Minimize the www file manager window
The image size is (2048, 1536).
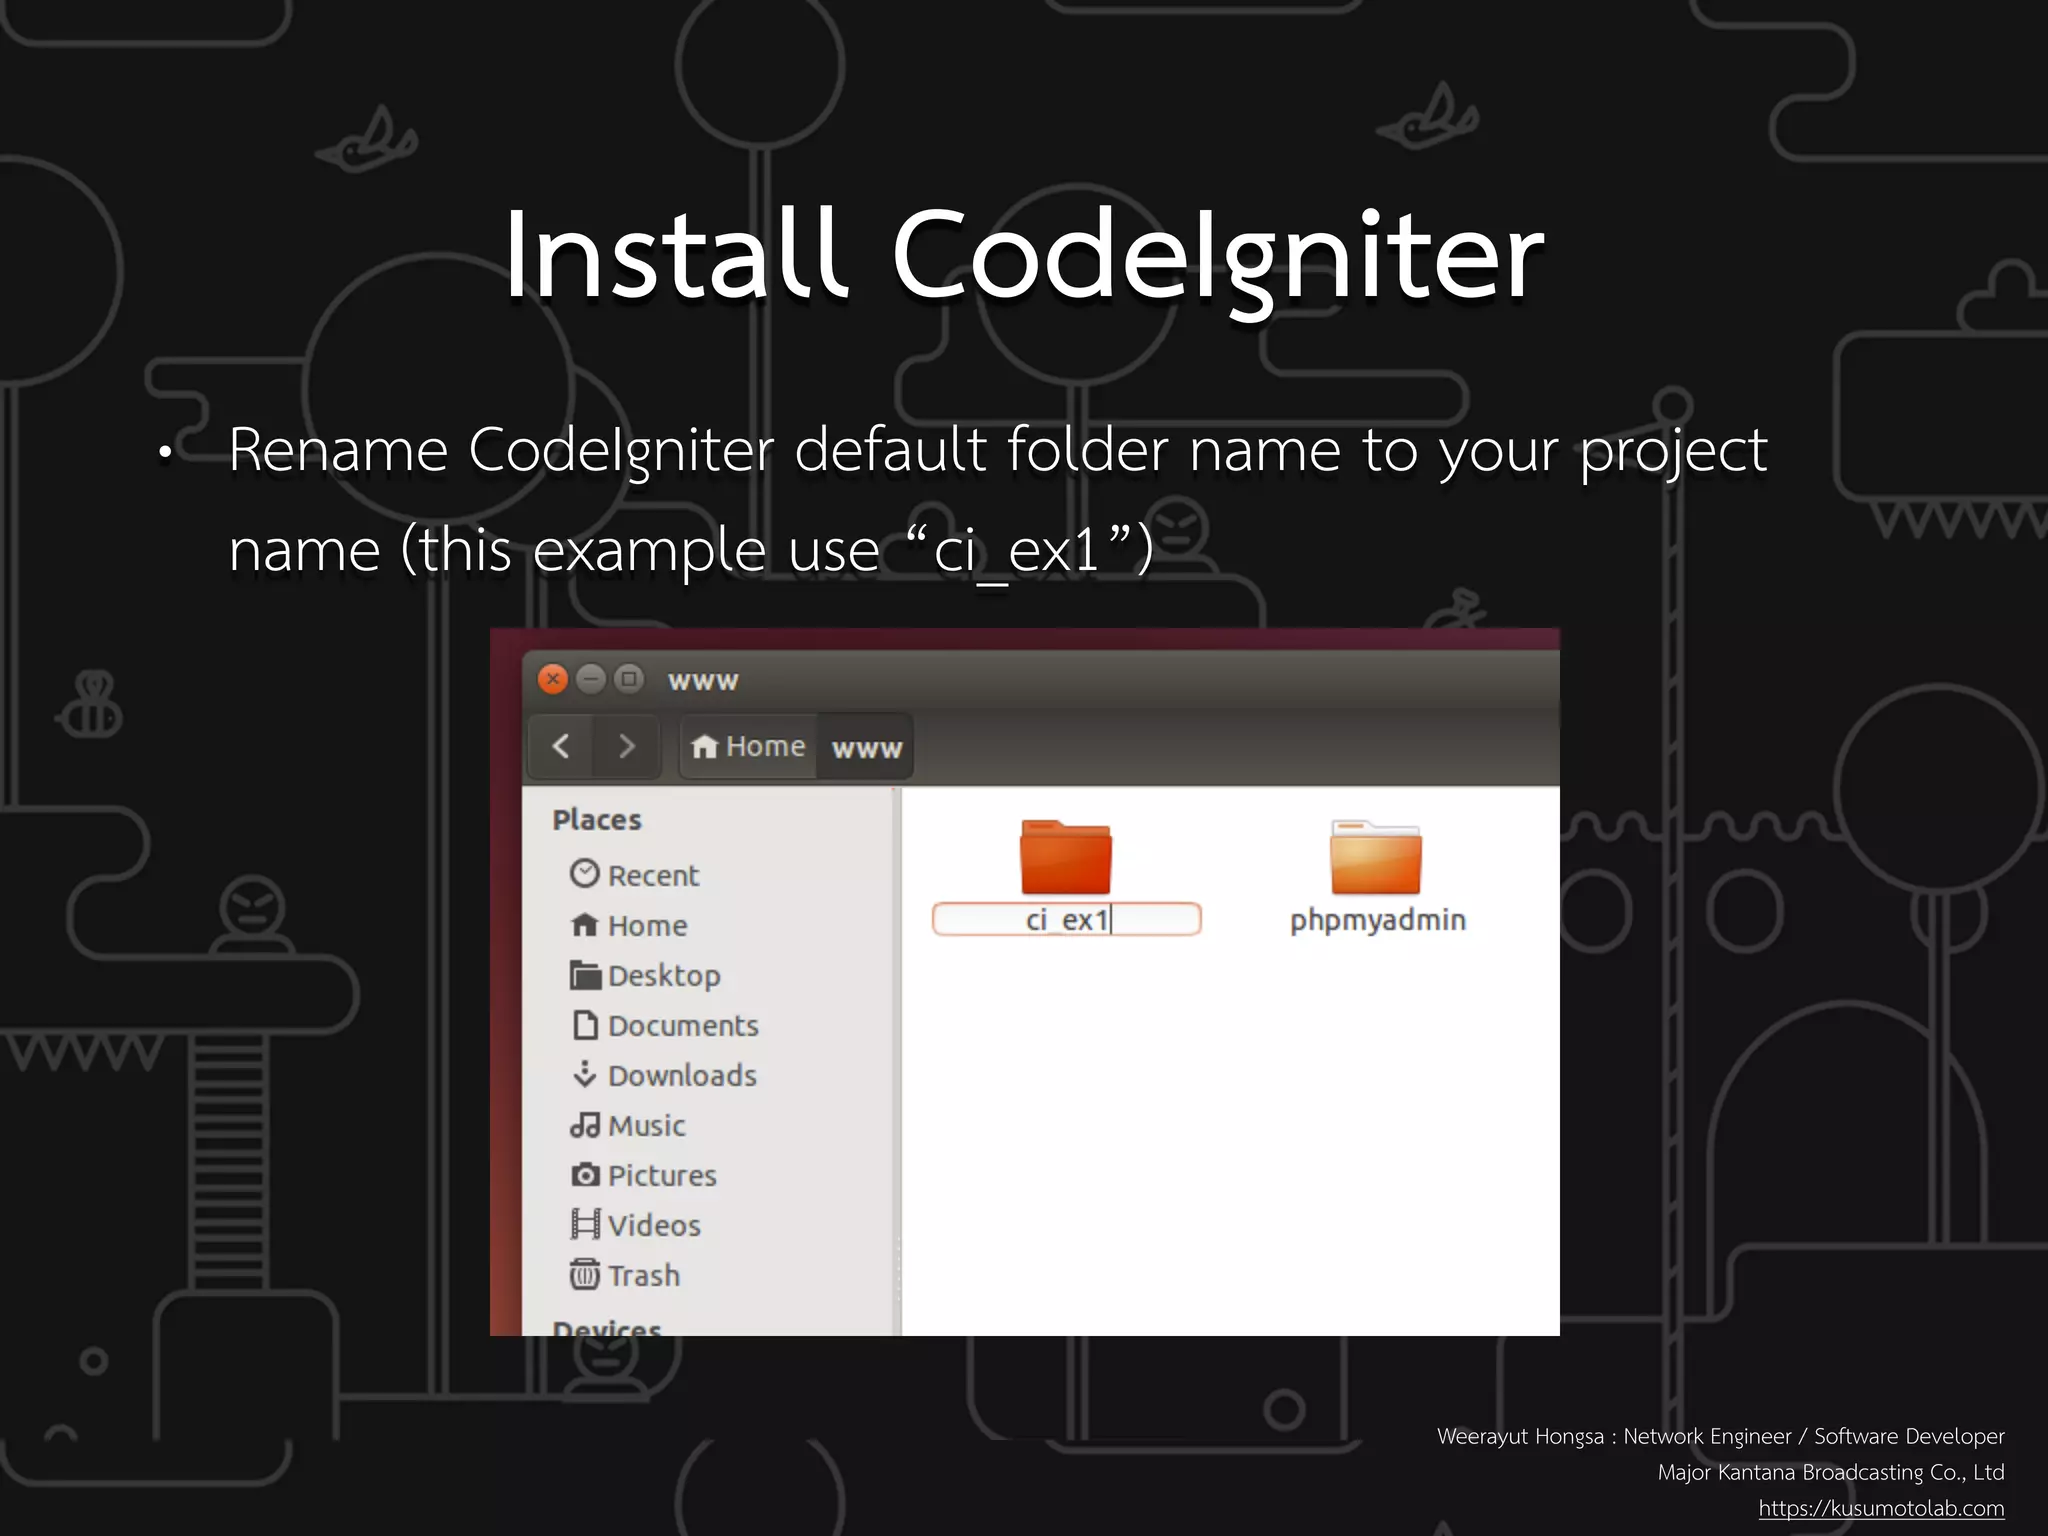(591, 680)
